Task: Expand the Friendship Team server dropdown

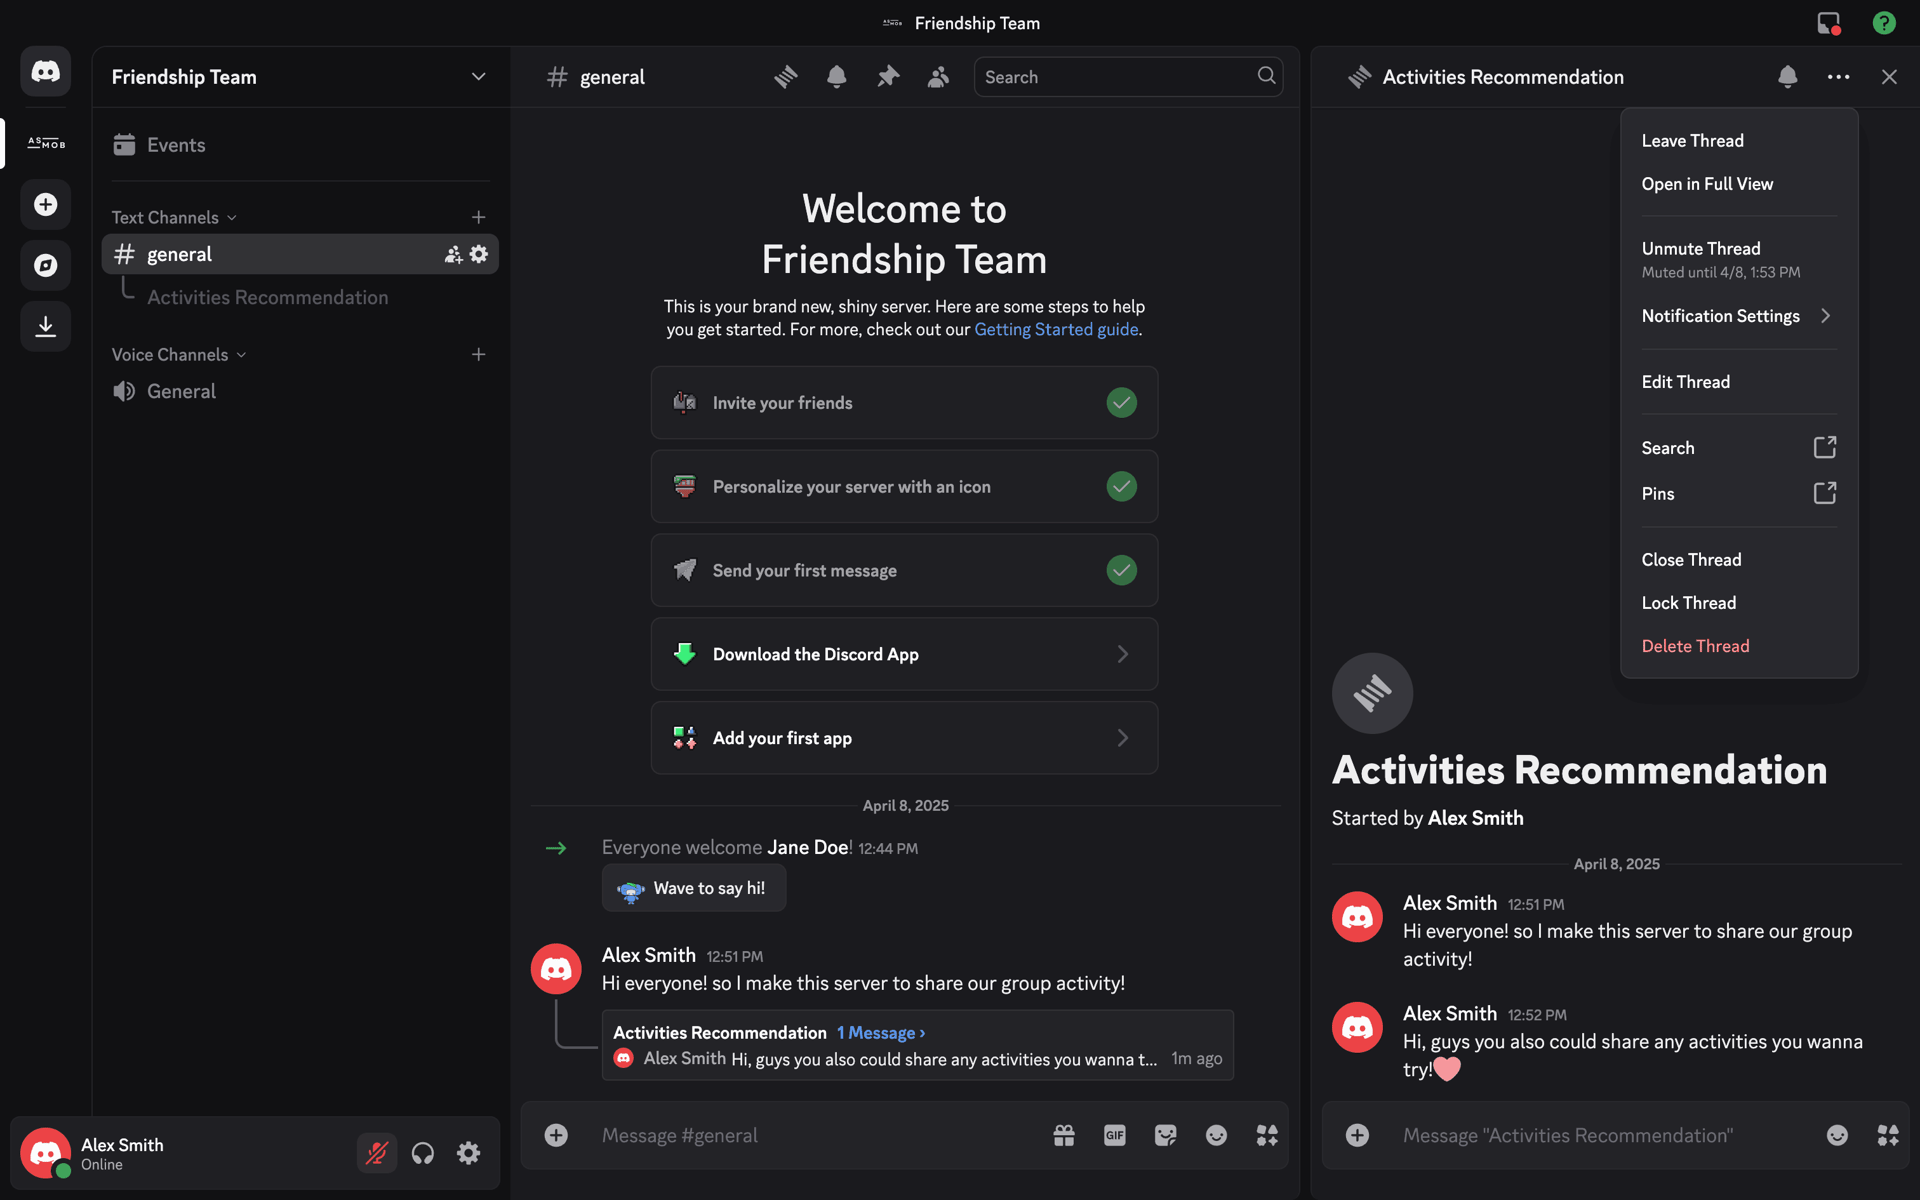Action: pos(479,77)
